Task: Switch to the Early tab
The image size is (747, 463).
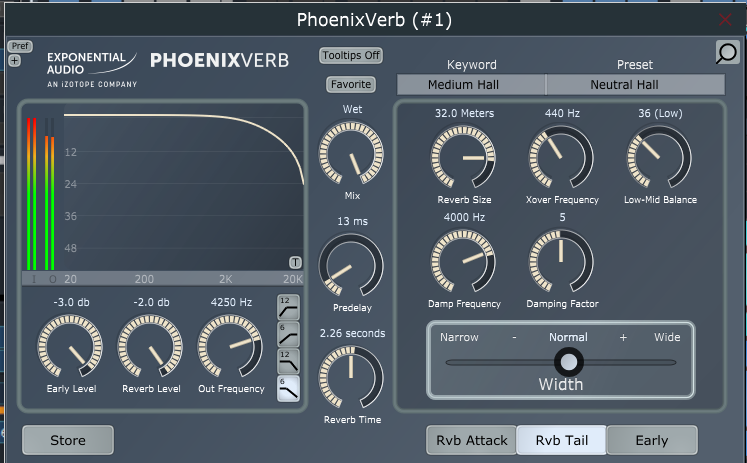Action: coord(652,440)
